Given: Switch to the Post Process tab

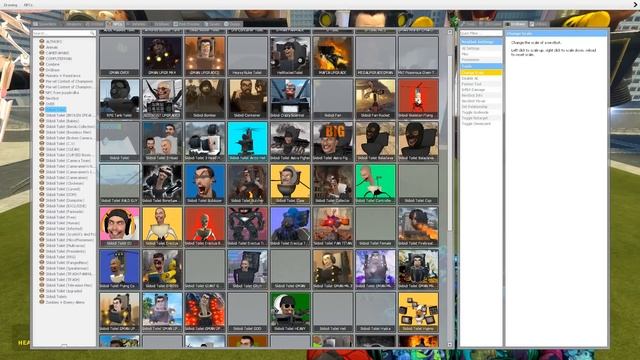Looking at the screenshot, I should point(187,24).
